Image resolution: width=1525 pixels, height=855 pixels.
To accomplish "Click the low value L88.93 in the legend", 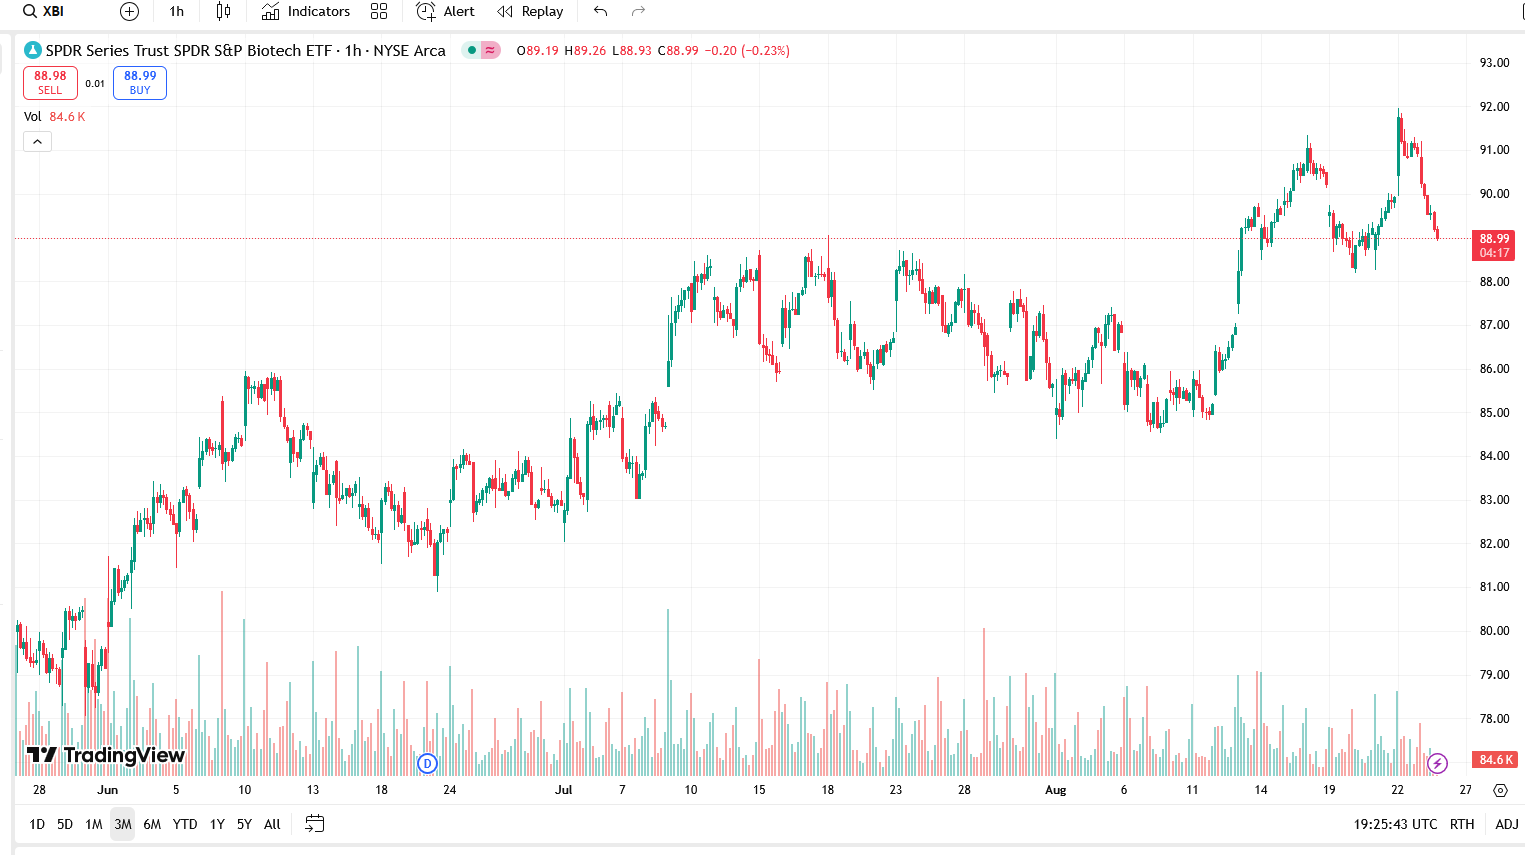I will pyautogui.click(x=632, y=51).
